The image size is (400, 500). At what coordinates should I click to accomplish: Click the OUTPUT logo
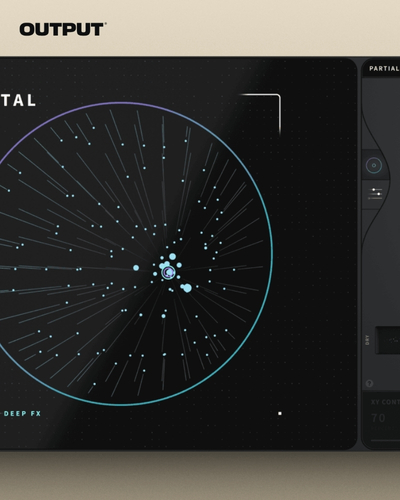63,29
